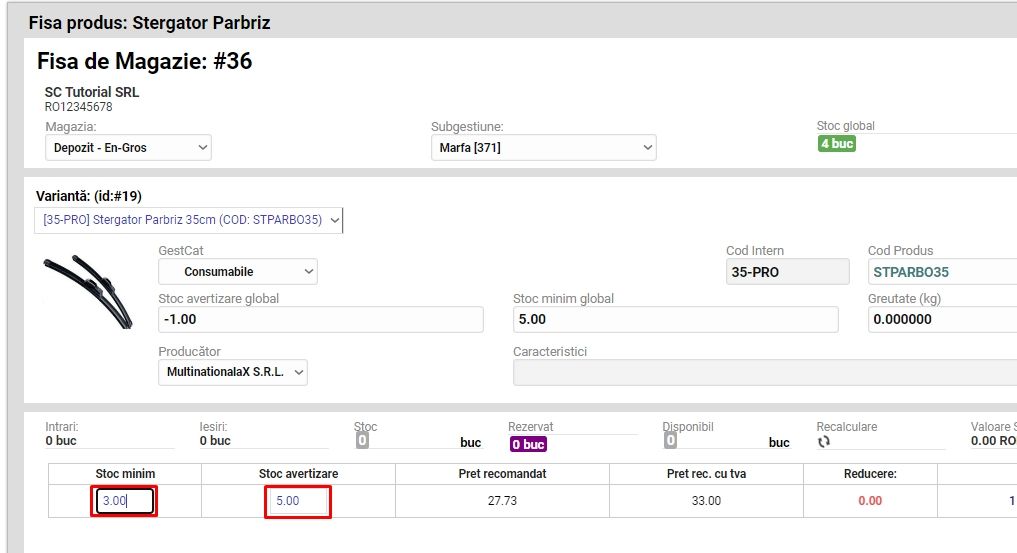1017x553 pixels.
Task: Open the GestCat Consumabile dropdown
Action: point(237,271)
